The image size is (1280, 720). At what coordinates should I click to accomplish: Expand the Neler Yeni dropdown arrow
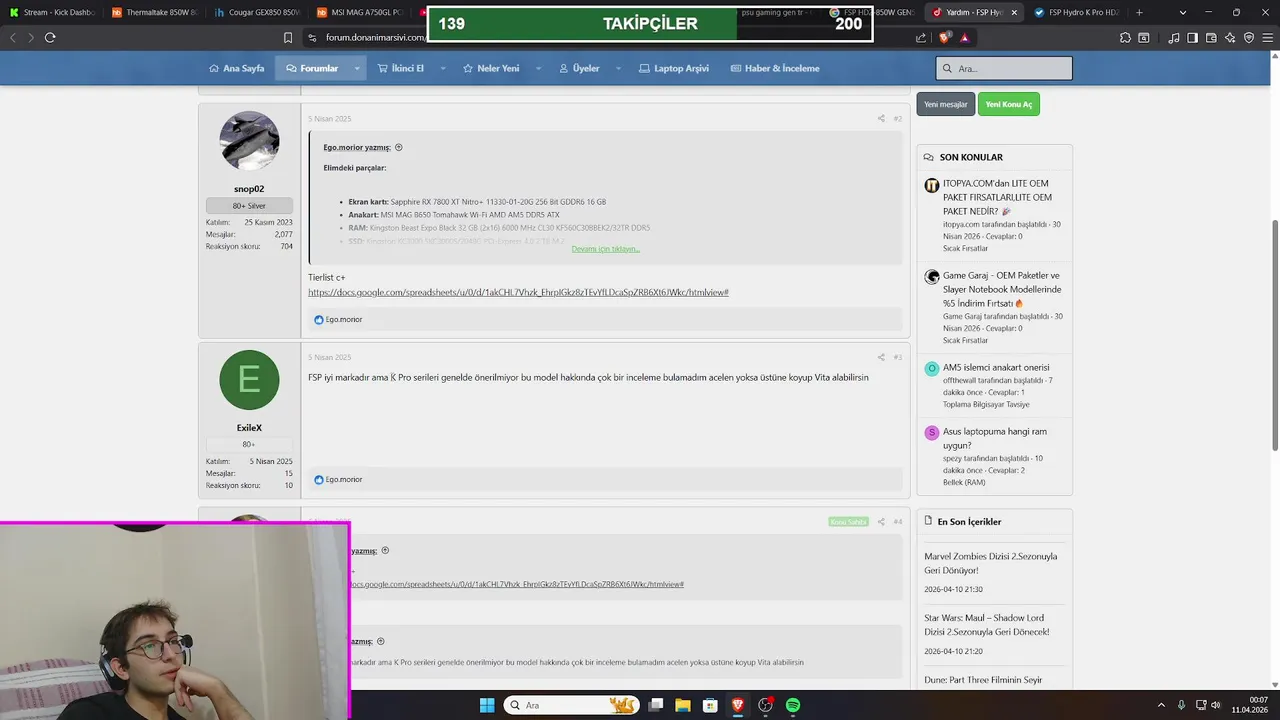click(x=538, y=68)
